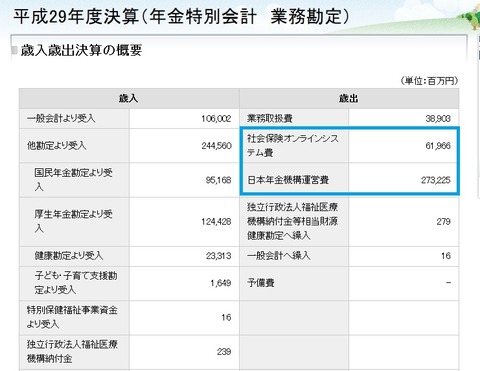Screen dimensions: 480x371
Task: Click the value 279
Action: (x=444, y=222)
